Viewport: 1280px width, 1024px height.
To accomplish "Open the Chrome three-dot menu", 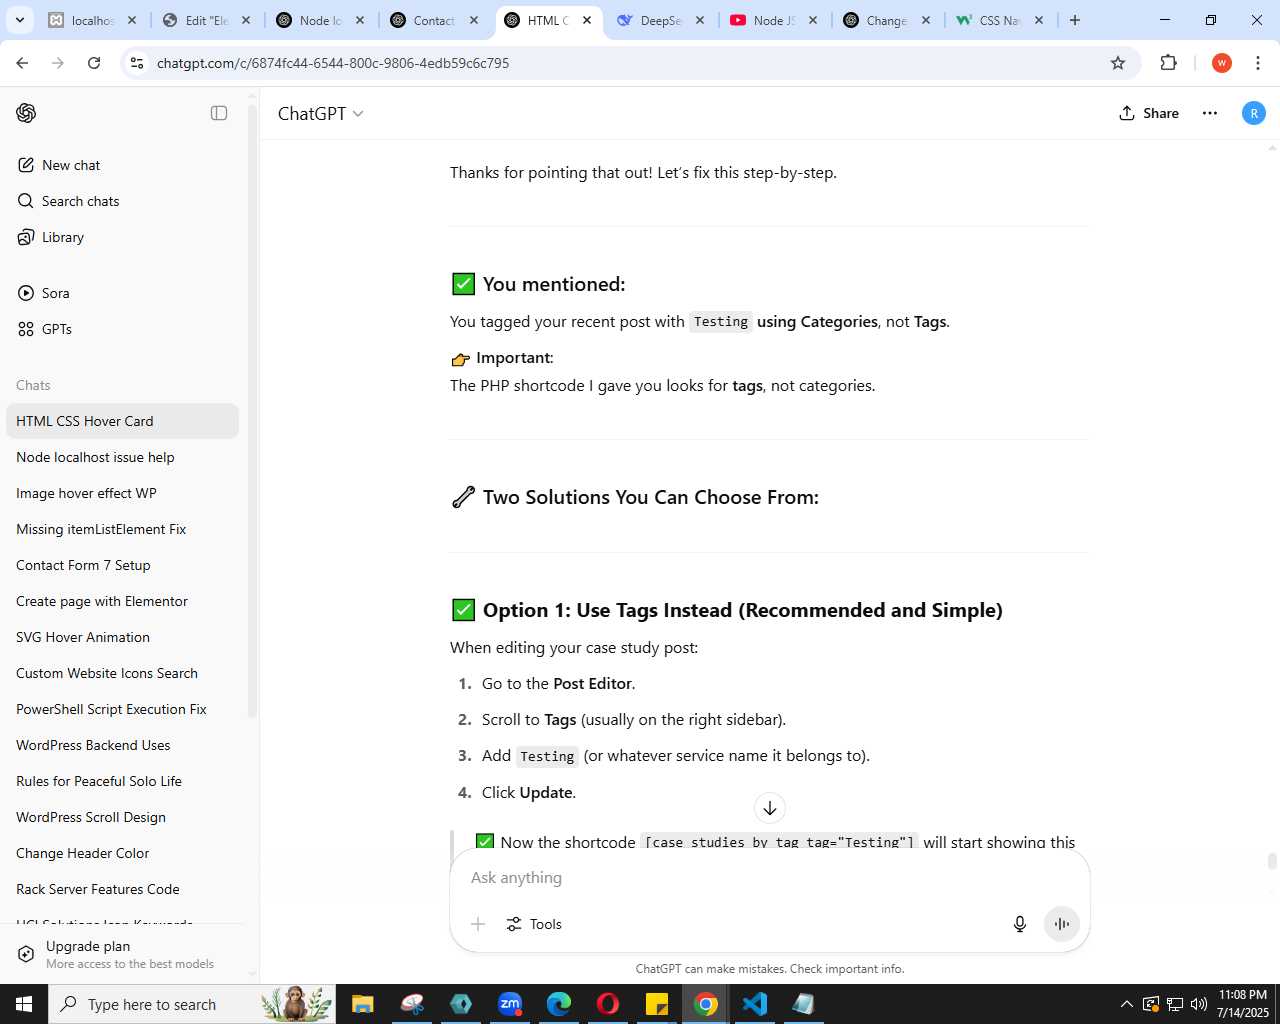I will click(x=1258, y=63).
